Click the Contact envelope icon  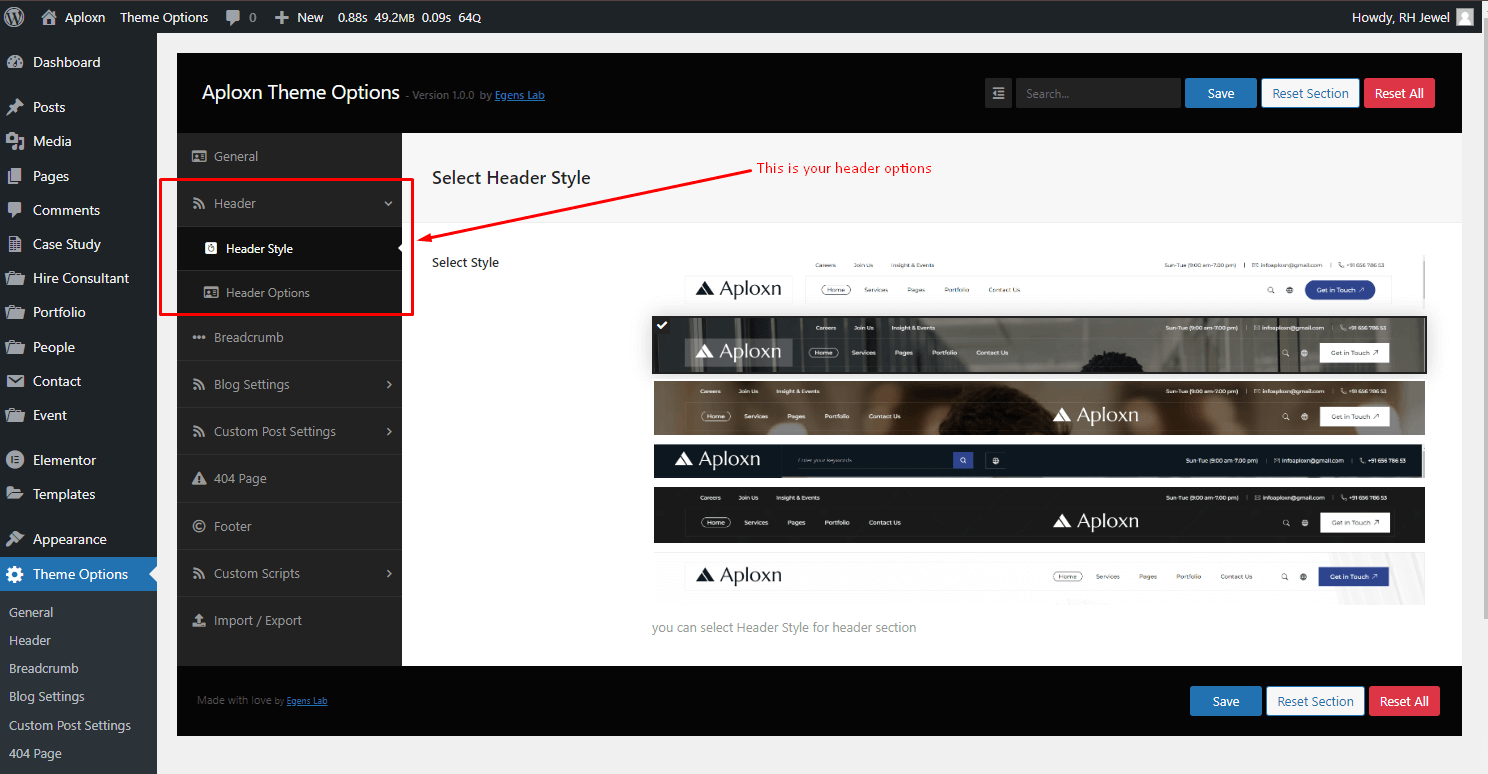[15, 381]
